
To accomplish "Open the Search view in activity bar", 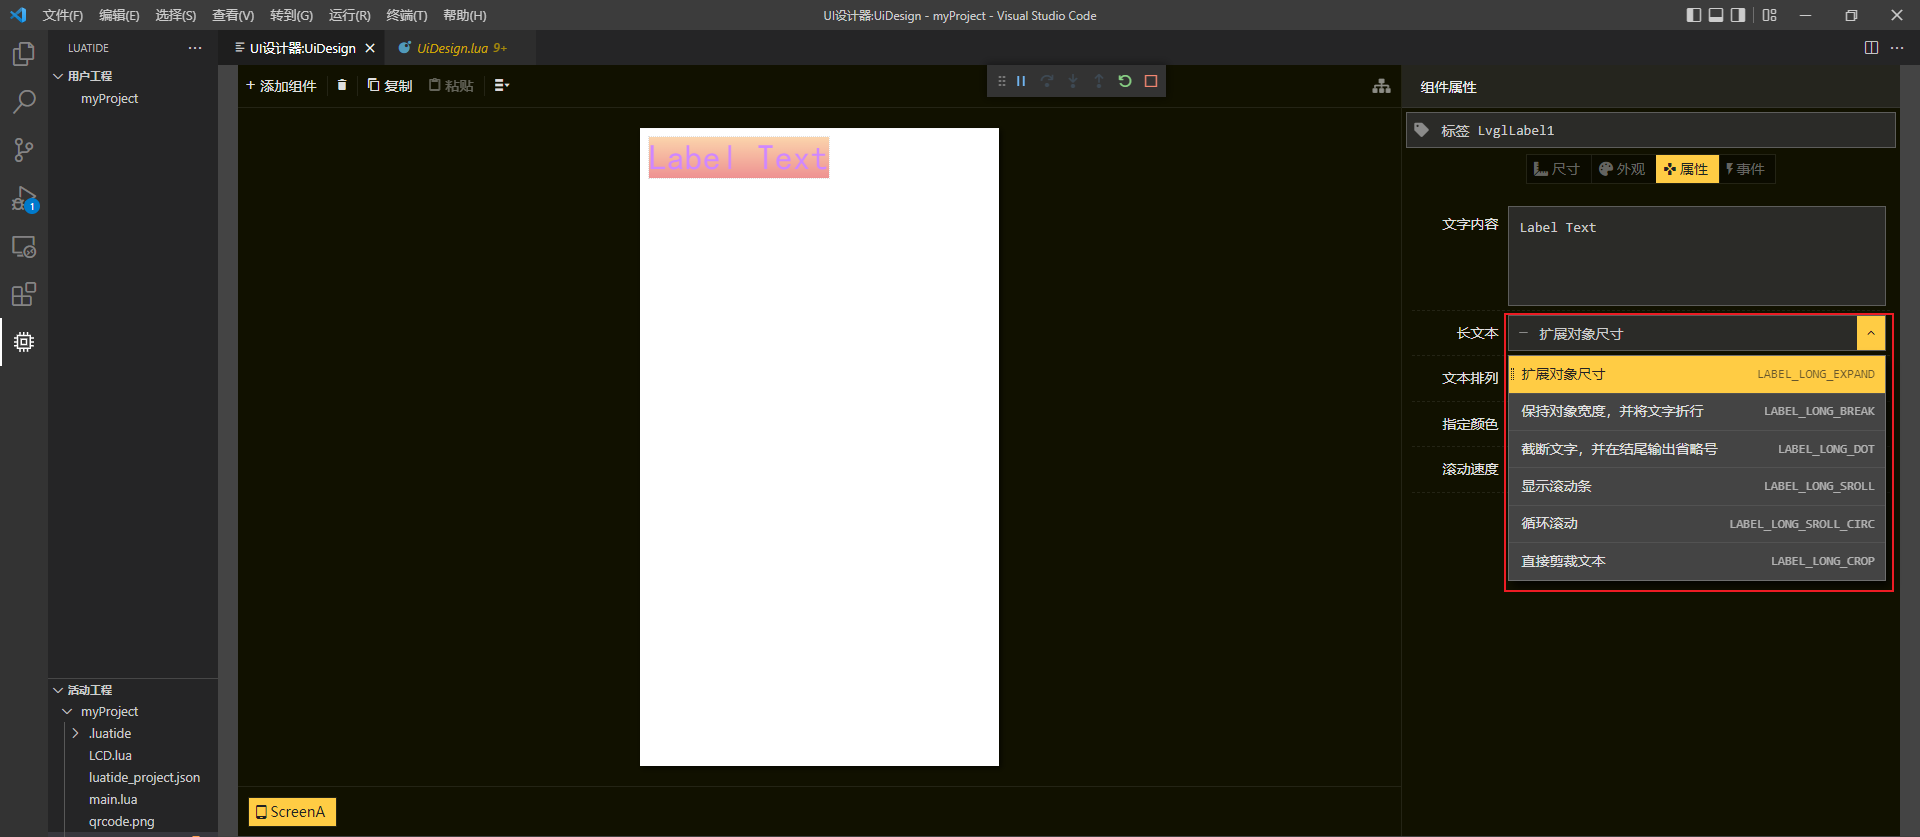I will [24, 102].
